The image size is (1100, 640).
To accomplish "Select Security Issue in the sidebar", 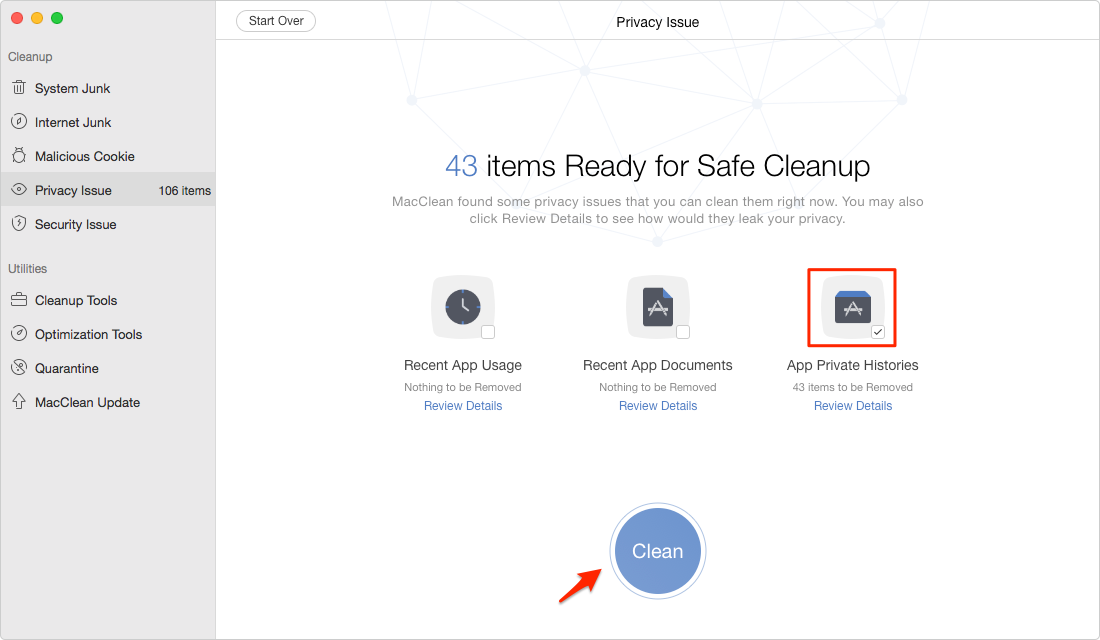I will click(x=76, y=224).
